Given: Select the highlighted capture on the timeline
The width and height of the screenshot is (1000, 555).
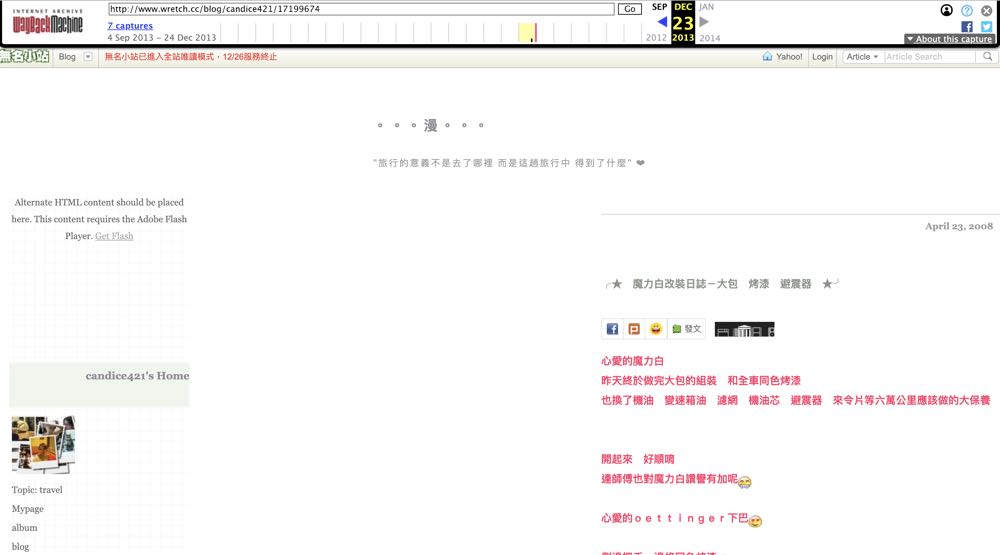Looking at the screenshot, I should click(x=535, y=33).
